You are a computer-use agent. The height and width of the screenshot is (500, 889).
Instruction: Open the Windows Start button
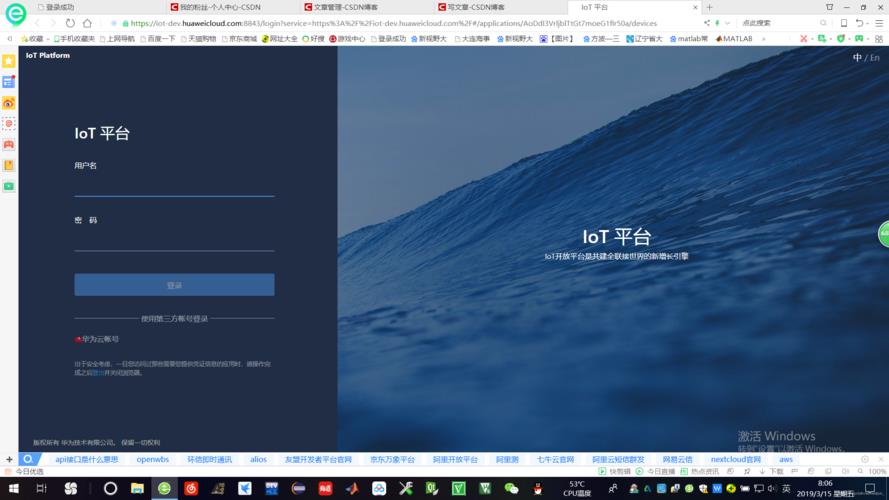(14, 488)
